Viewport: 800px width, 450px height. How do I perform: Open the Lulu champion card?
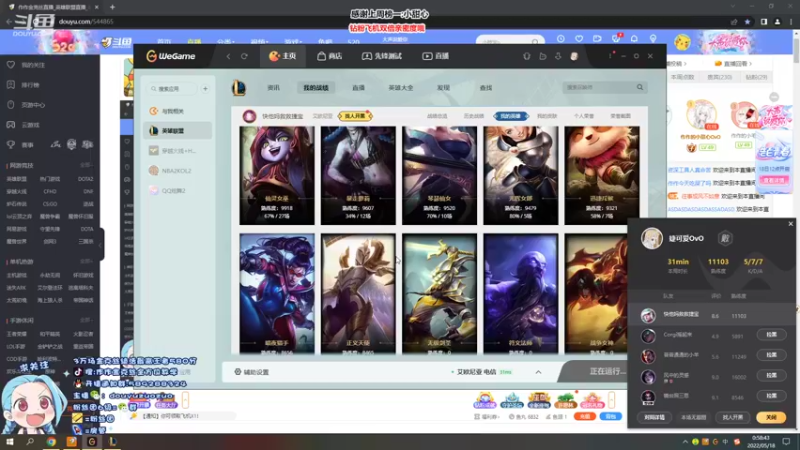pyautogui.click(x=277, y=176)
